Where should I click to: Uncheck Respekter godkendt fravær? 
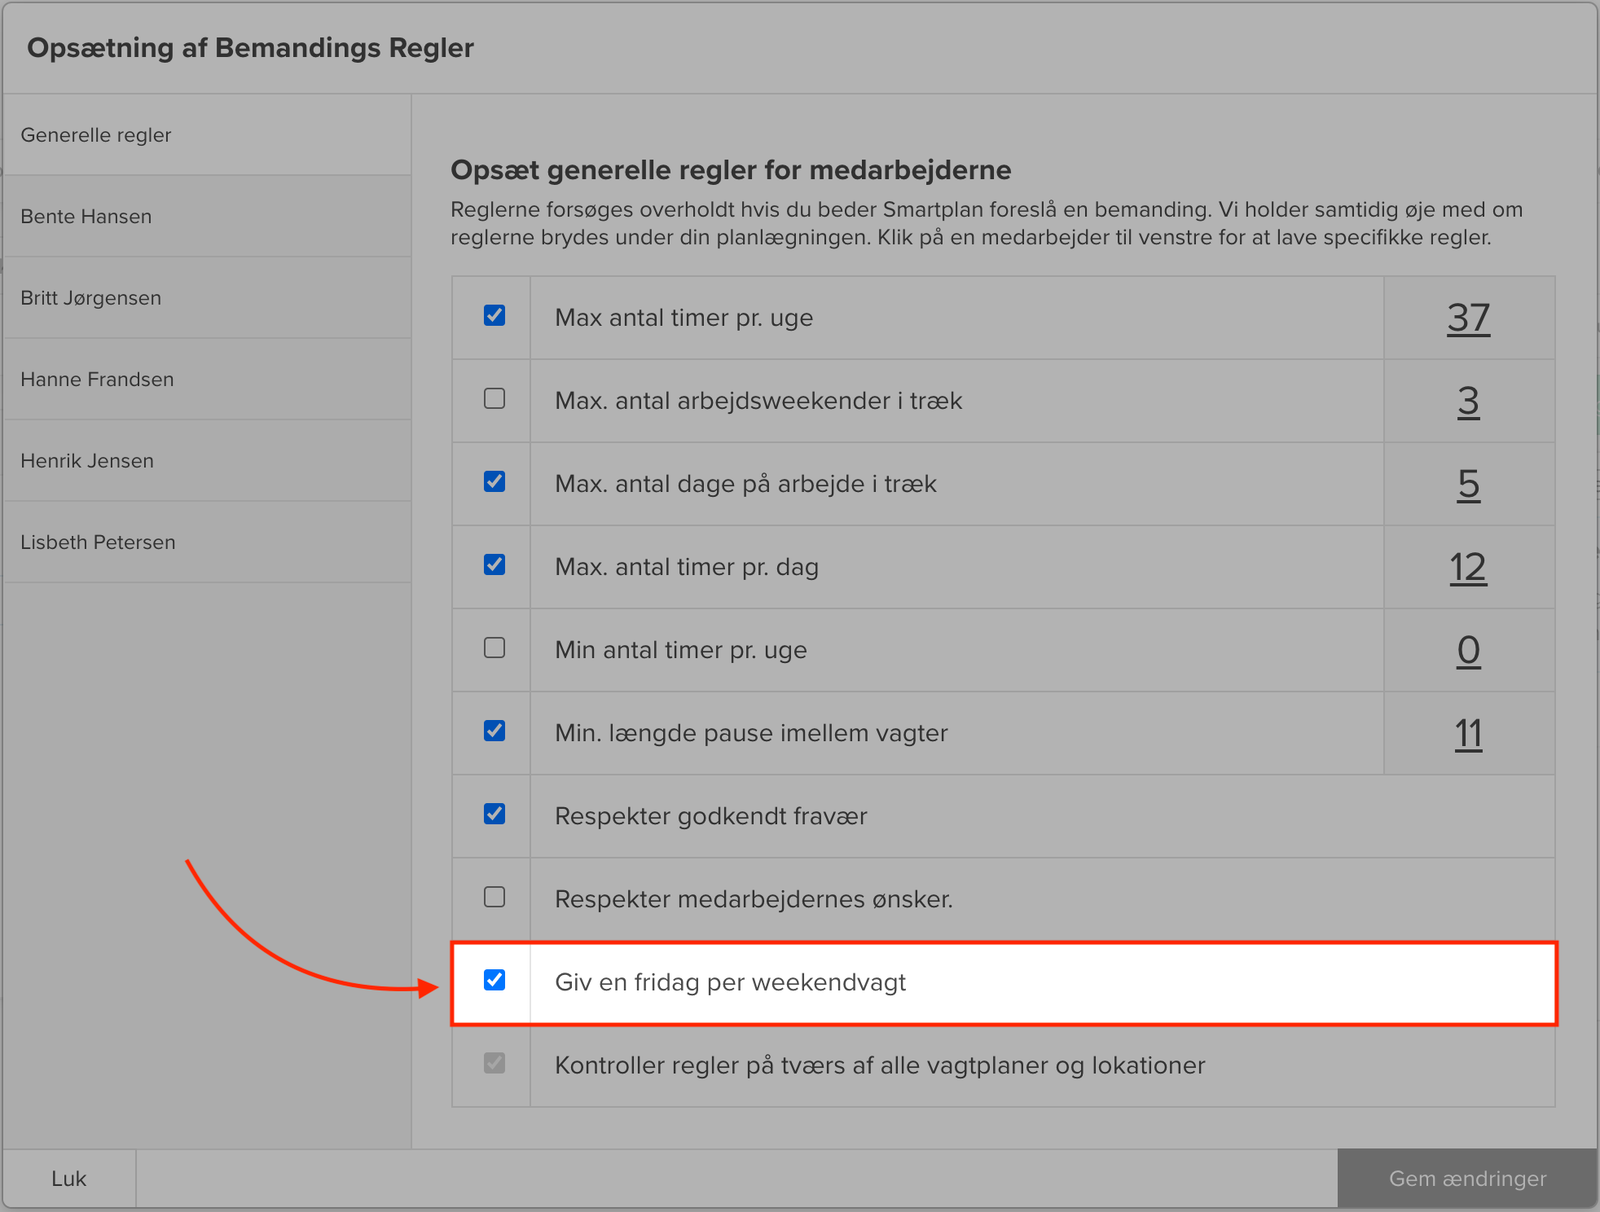click(x=494, y=814)
